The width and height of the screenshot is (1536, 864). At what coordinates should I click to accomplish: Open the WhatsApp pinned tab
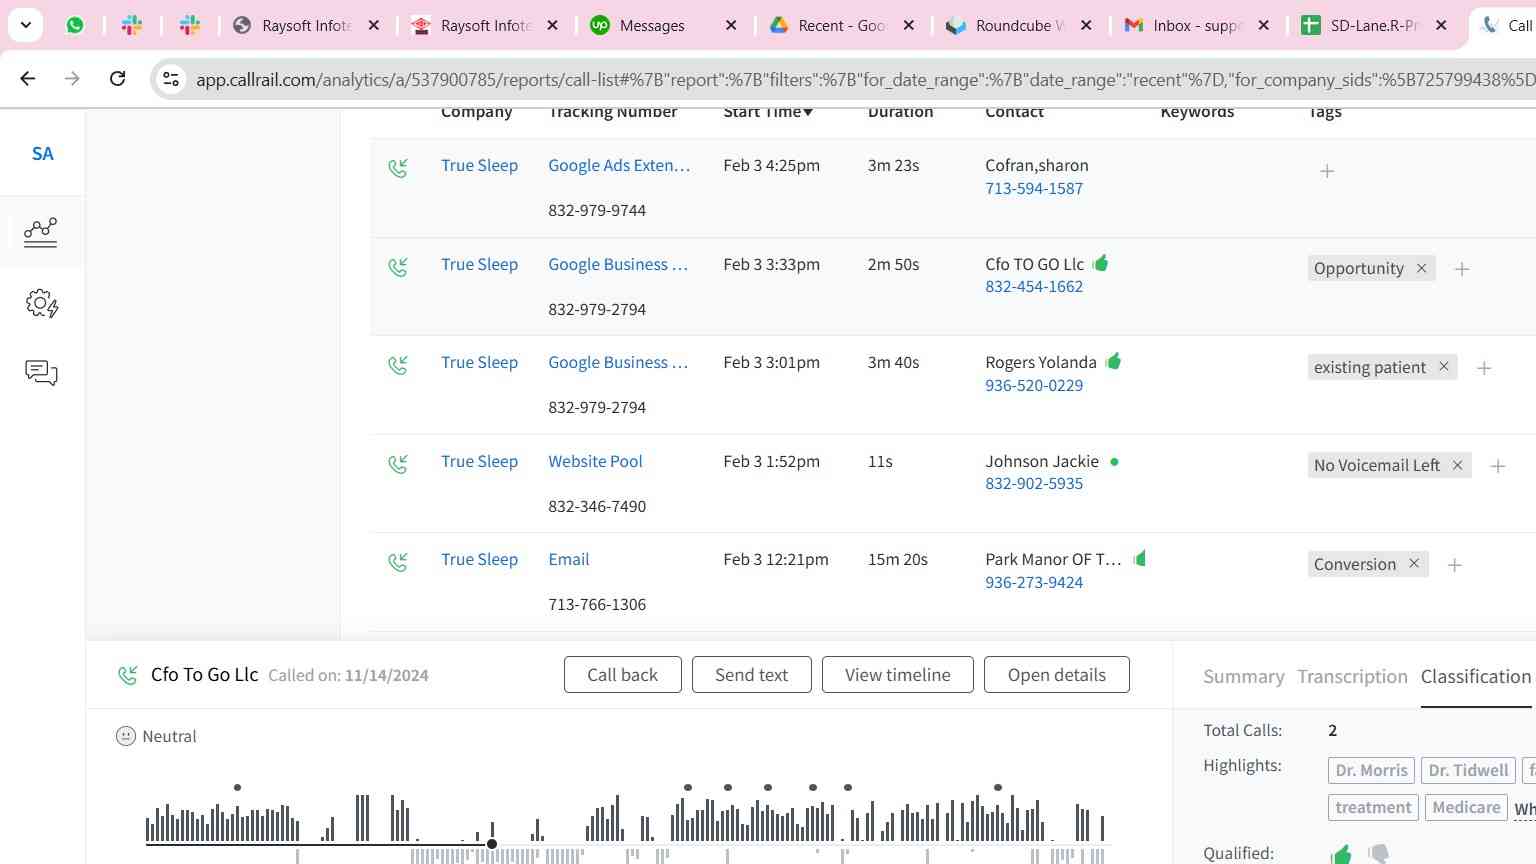(75, 25)
